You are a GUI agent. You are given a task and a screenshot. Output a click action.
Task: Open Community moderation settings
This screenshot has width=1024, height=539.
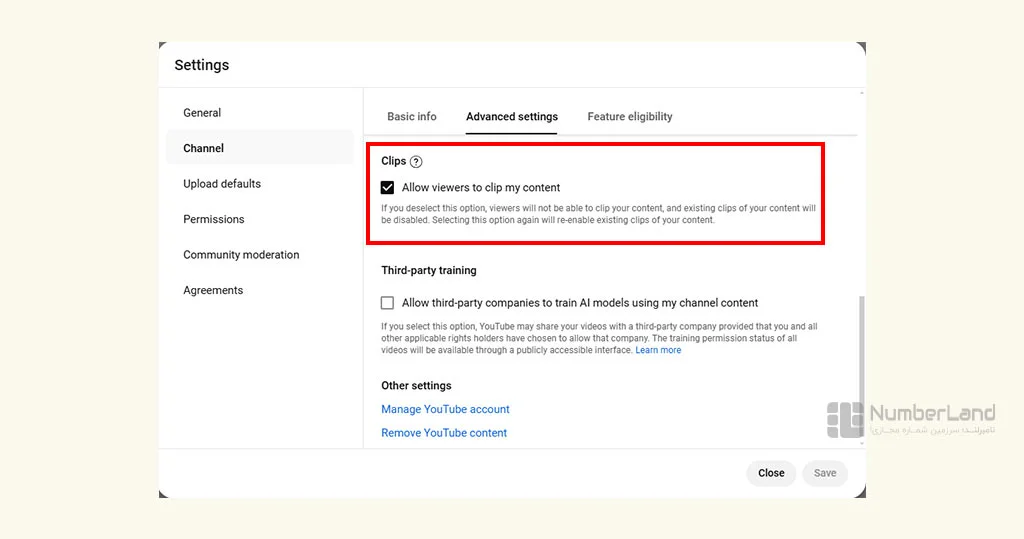260,255
